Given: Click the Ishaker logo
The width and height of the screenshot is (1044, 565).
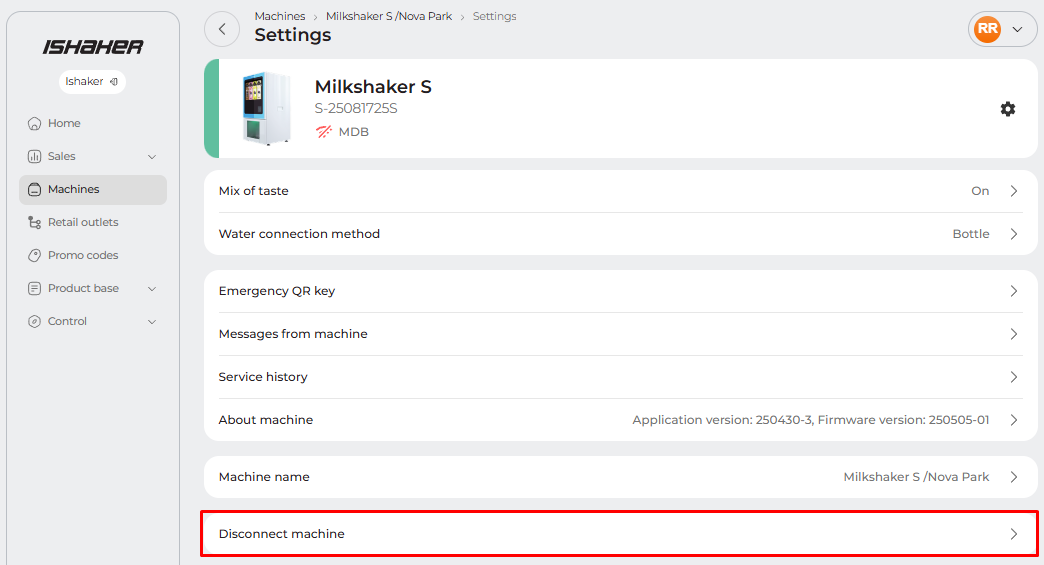Looking at the screenshot, I should pyautogui.click(x=93, y=47).
